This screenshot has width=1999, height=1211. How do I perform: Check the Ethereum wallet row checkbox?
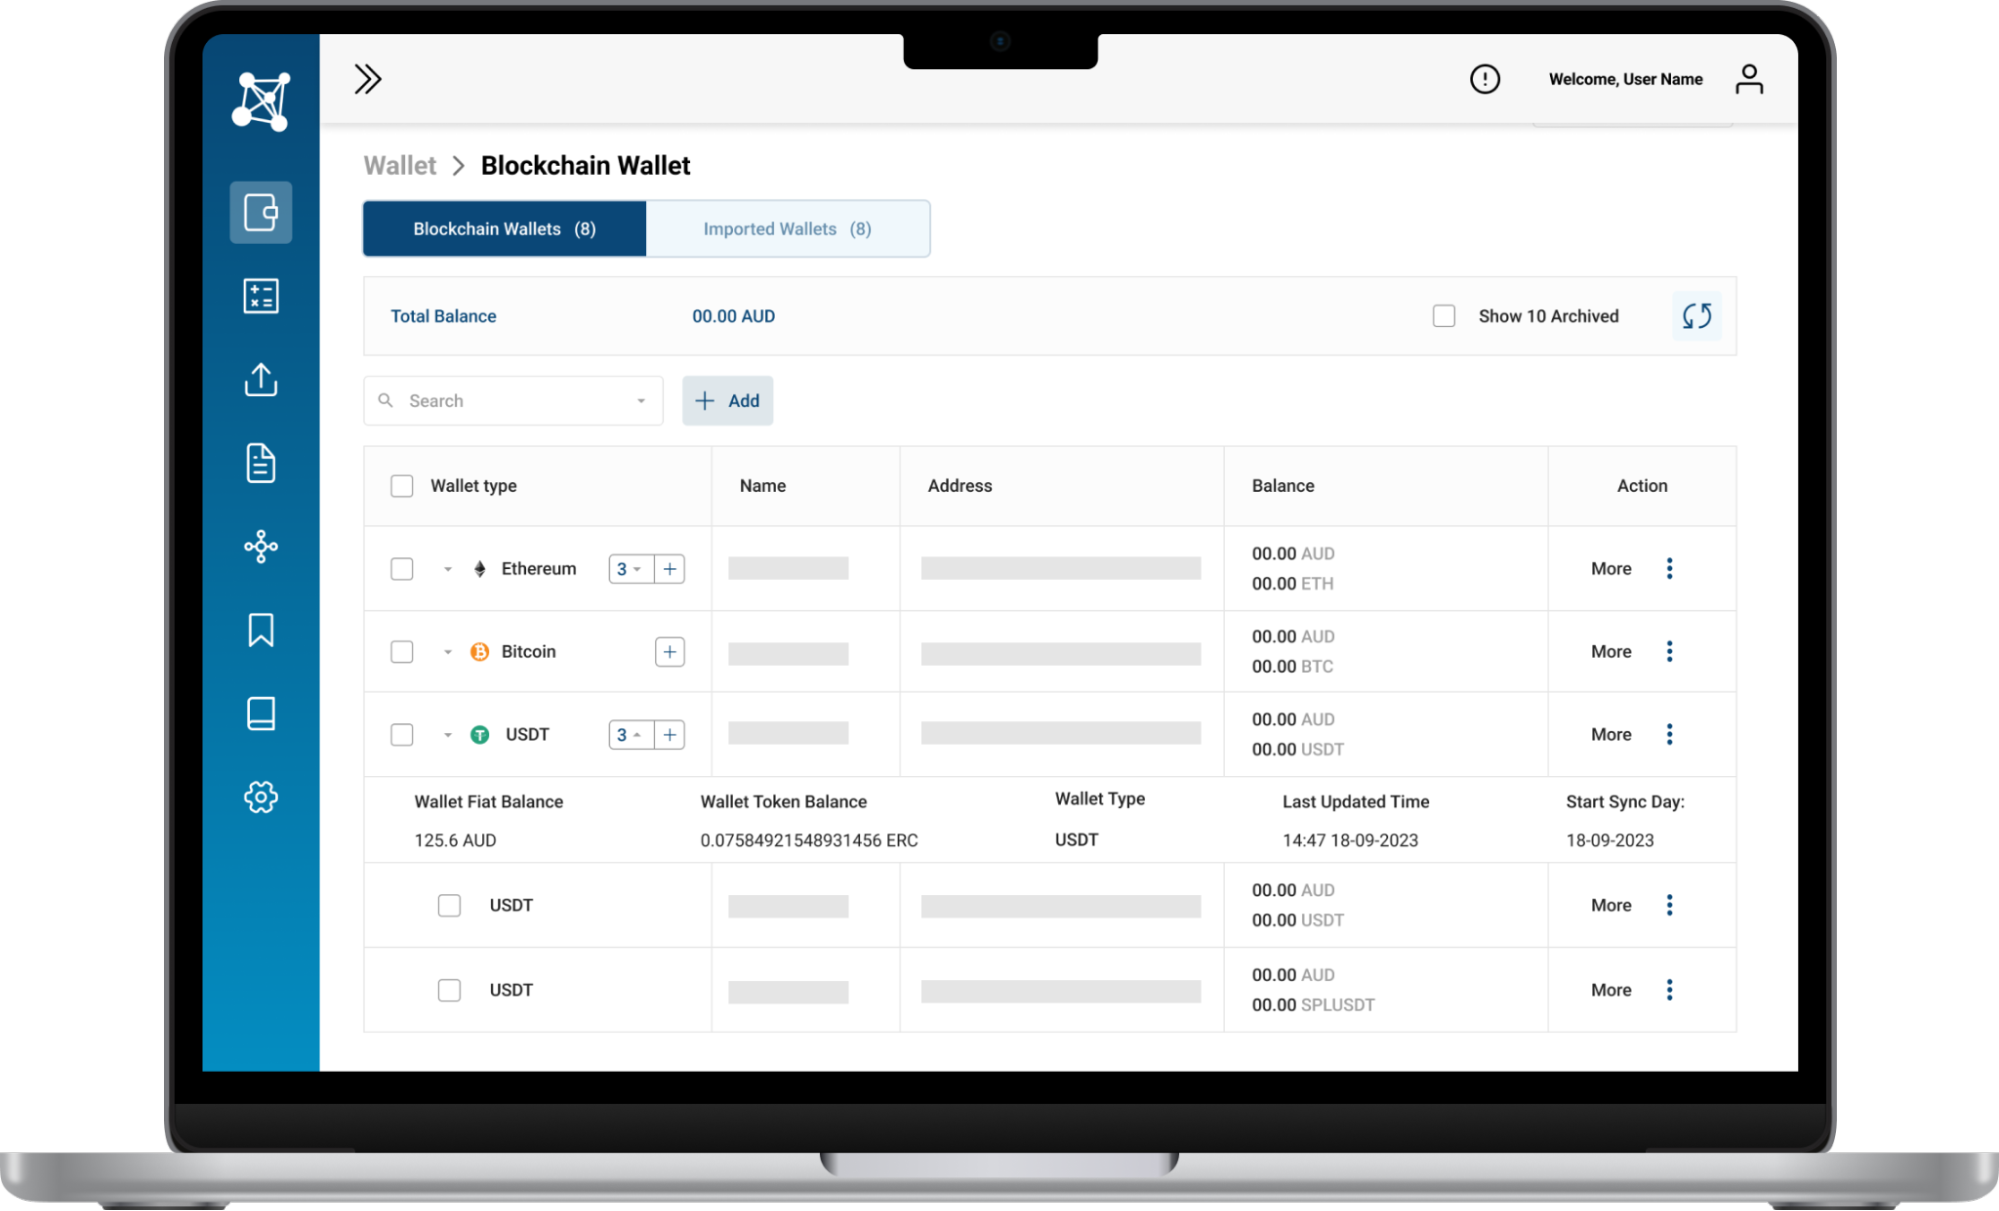[404, 568]
